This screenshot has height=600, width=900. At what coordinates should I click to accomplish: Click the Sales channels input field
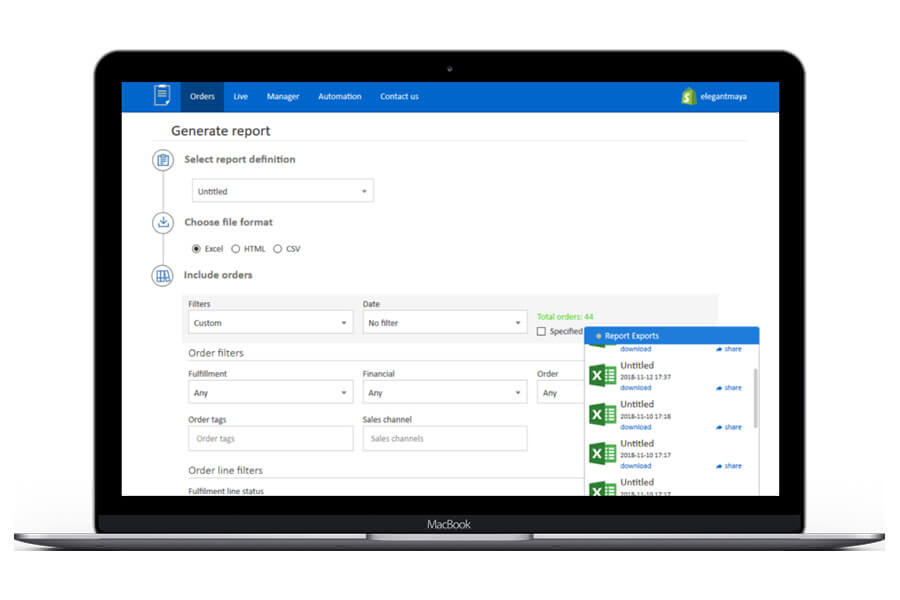[445, 438]
